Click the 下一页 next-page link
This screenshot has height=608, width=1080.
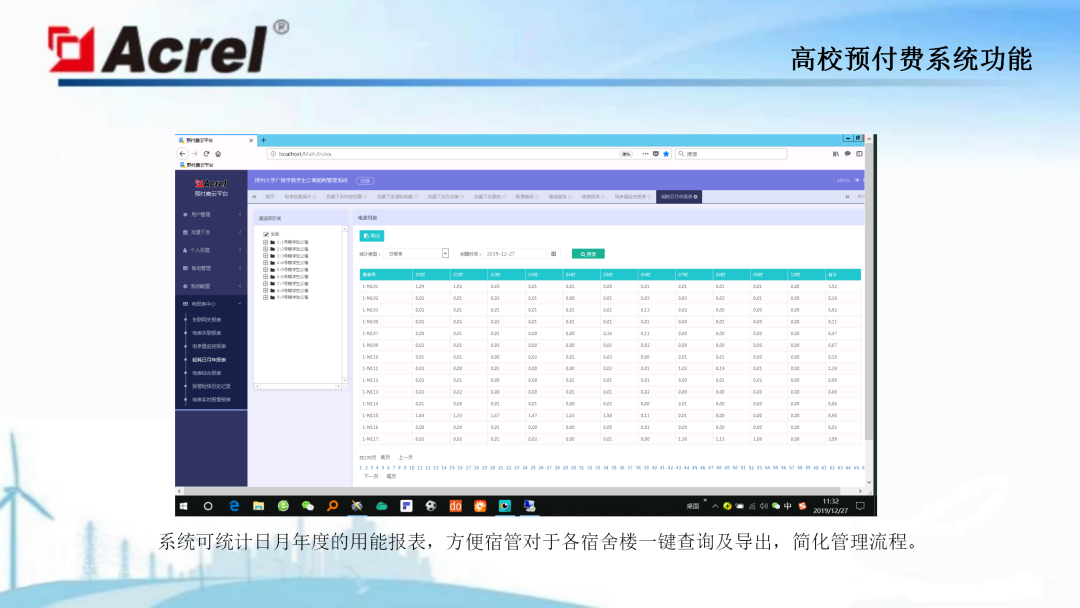(x=371, y=476)
